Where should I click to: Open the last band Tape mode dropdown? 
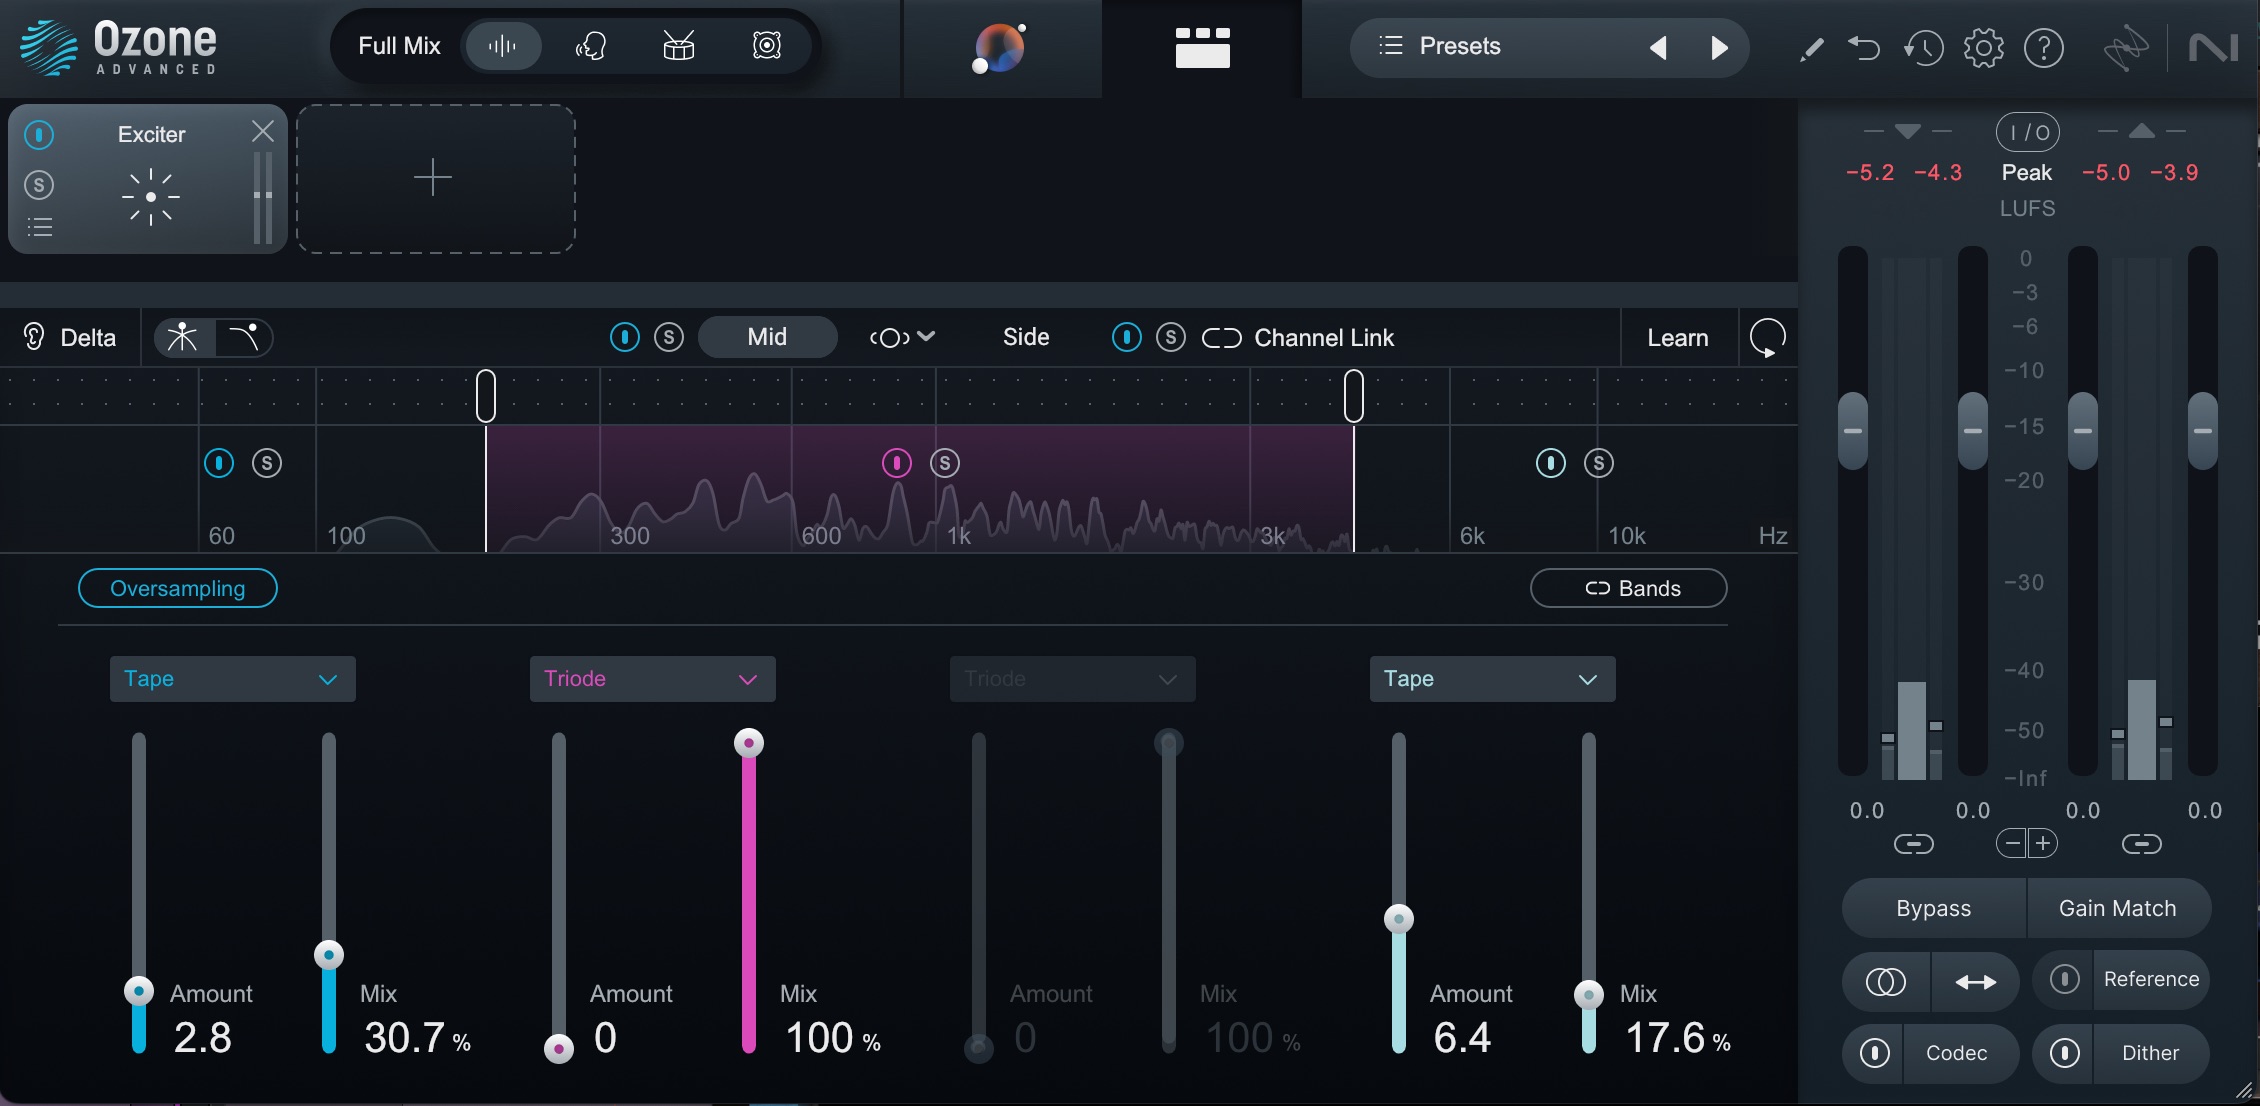pyautogui.click(x=1492, y=679)
